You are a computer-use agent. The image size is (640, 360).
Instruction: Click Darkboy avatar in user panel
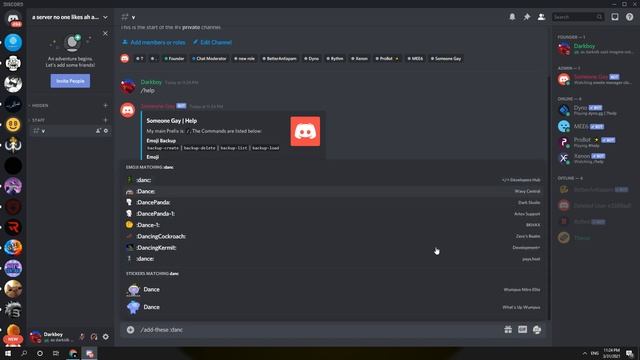[36, 337]
